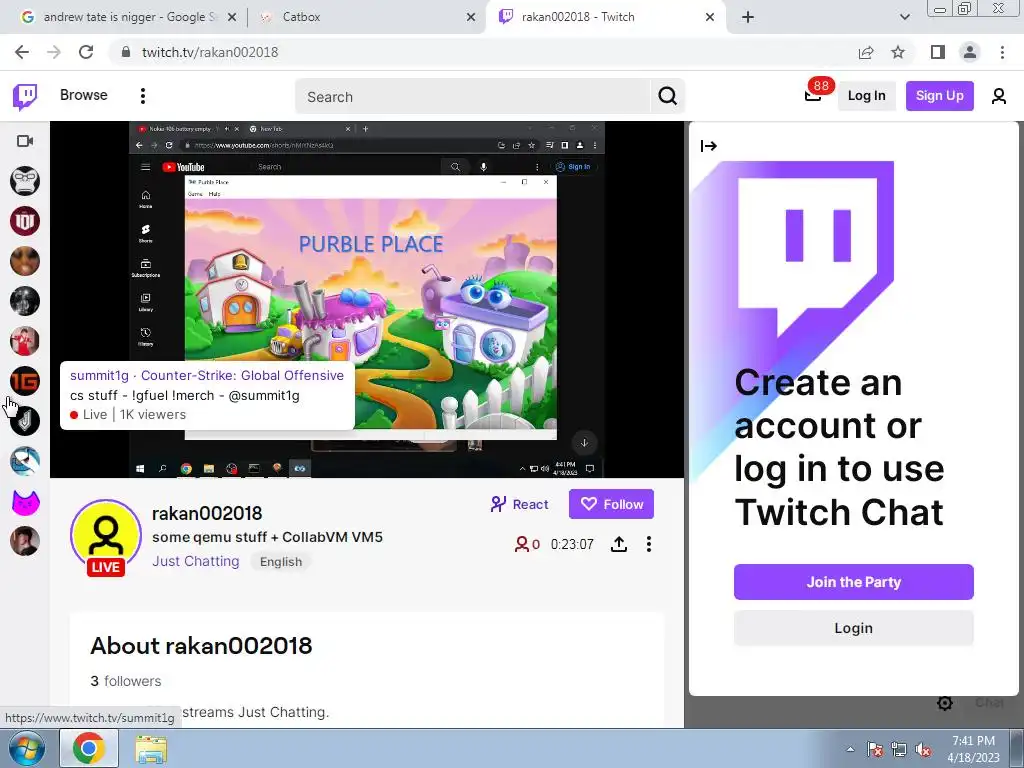Viewport: 1024px width, 768px height.
Task: Click the React button
Action: point(520,504)
